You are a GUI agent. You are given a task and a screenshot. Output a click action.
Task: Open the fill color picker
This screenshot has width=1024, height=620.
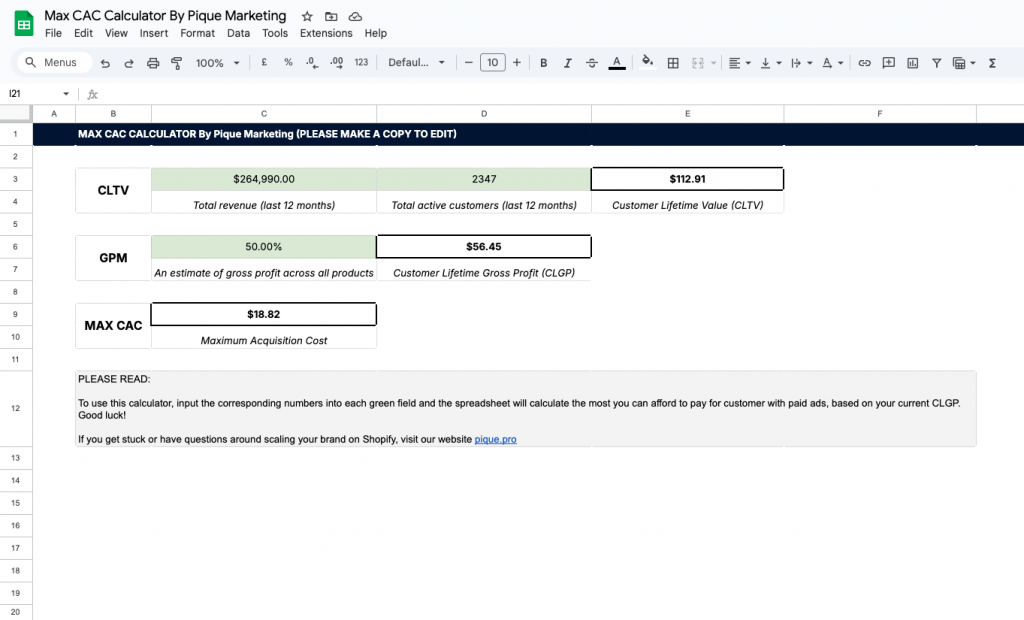point(647,62)
